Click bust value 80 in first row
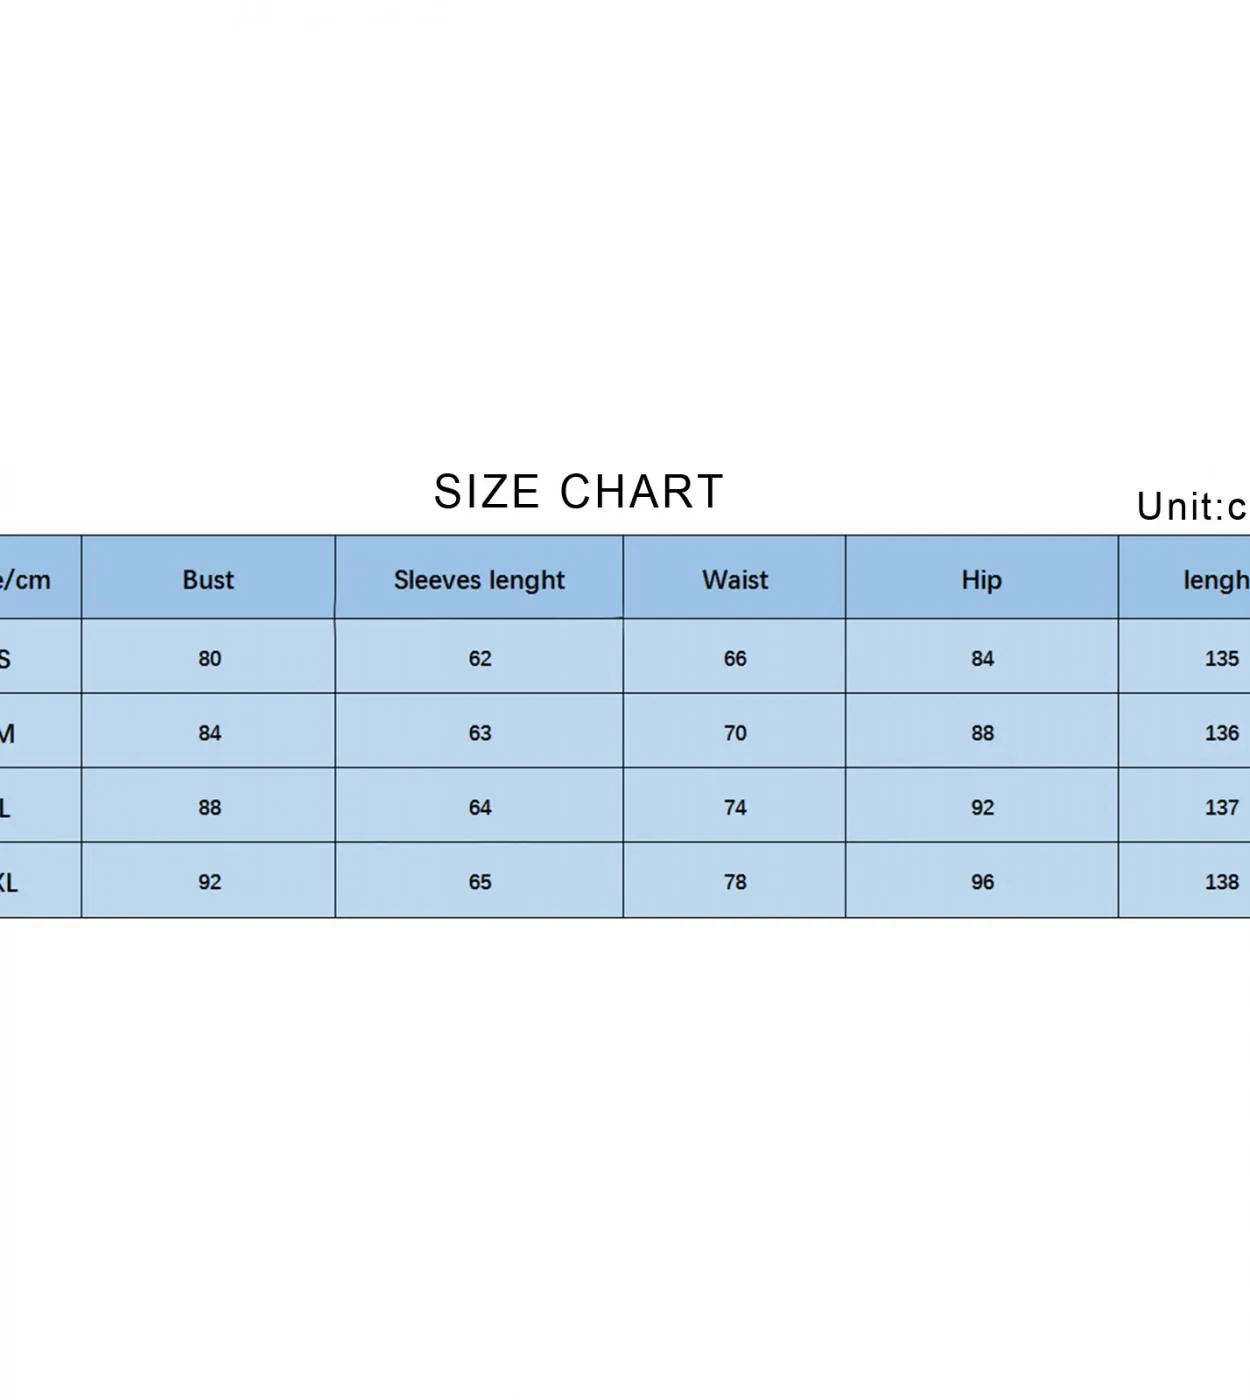Screen dimensions: 1250x1400 coord(210,659)
